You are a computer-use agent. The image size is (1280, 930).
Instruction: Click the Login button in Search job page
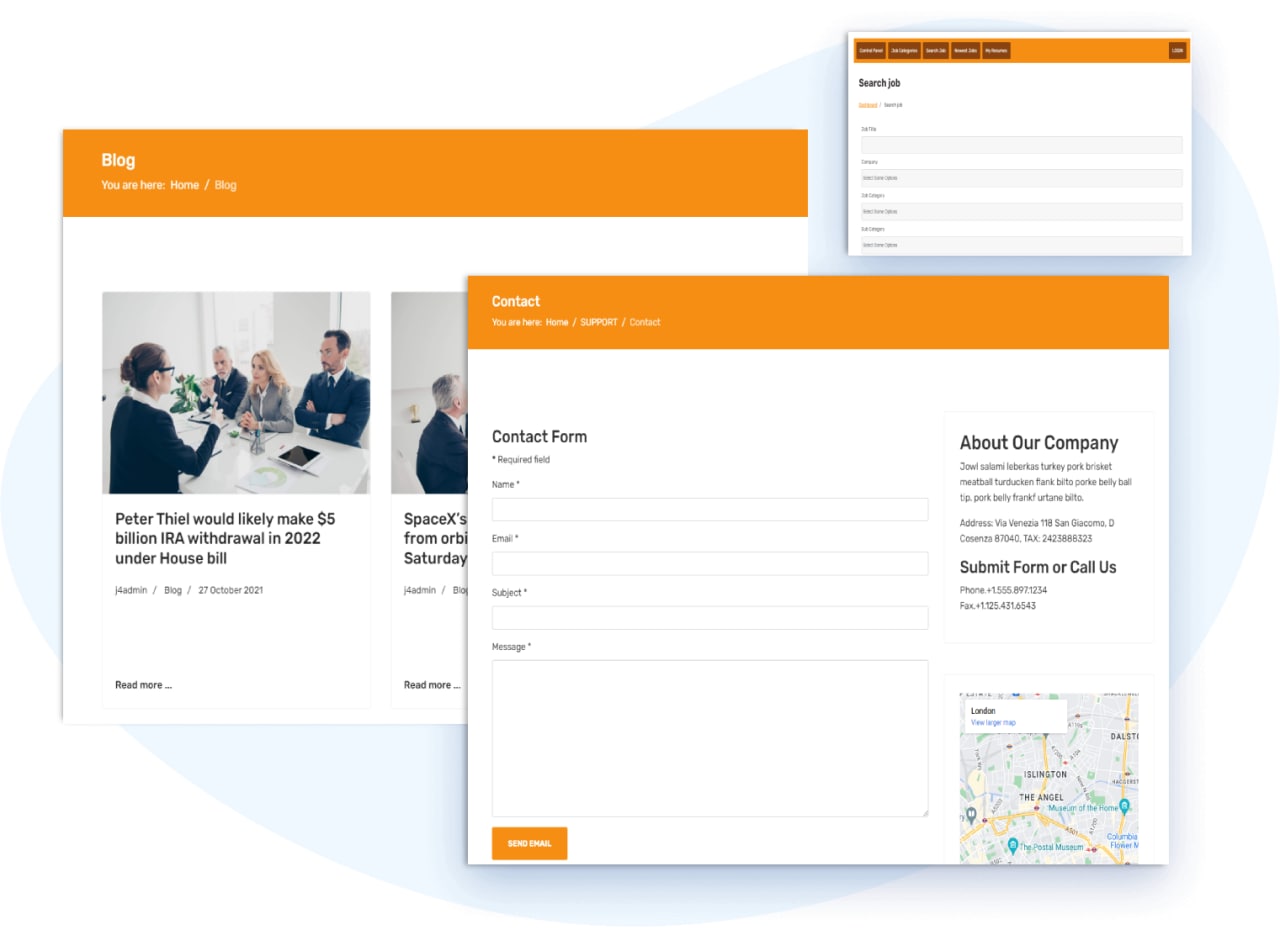[1177, 50]
